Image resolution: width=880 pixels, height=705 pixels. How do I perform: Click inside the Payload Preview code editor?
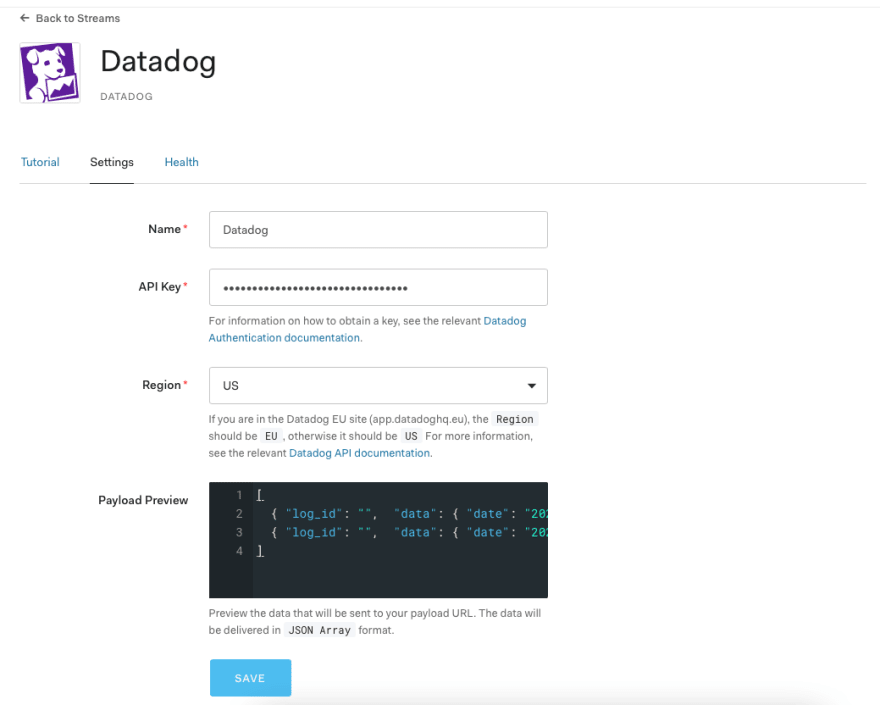[378, 540]
